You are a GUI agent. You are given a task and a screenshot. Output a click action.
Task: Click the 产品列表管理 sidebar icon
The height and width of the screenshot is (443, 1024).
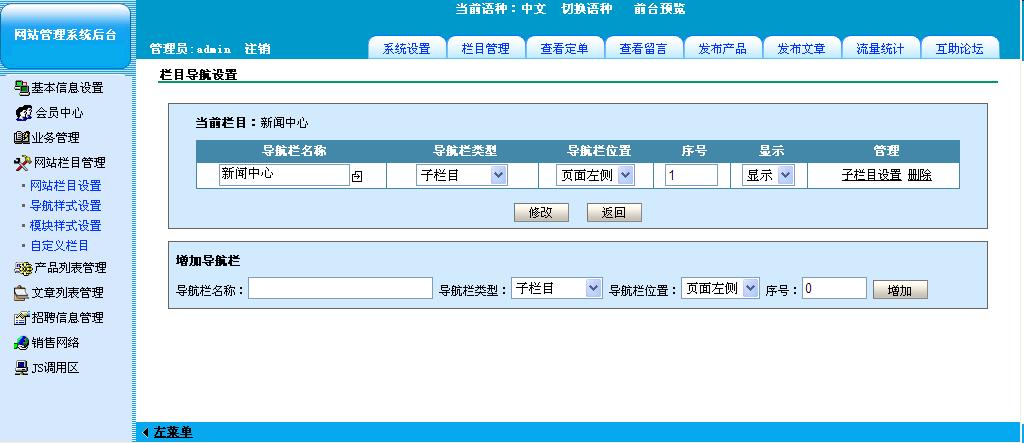22,268
